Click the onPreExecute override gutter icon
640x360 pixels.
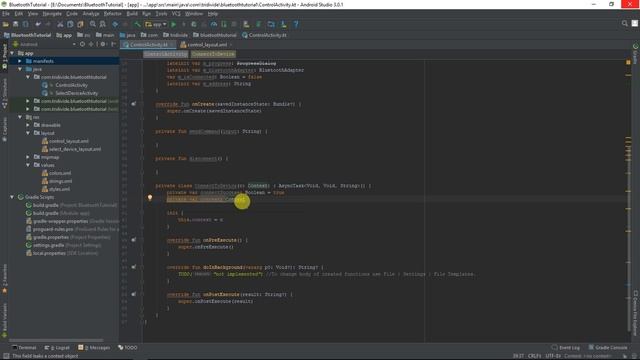point(133,240)
